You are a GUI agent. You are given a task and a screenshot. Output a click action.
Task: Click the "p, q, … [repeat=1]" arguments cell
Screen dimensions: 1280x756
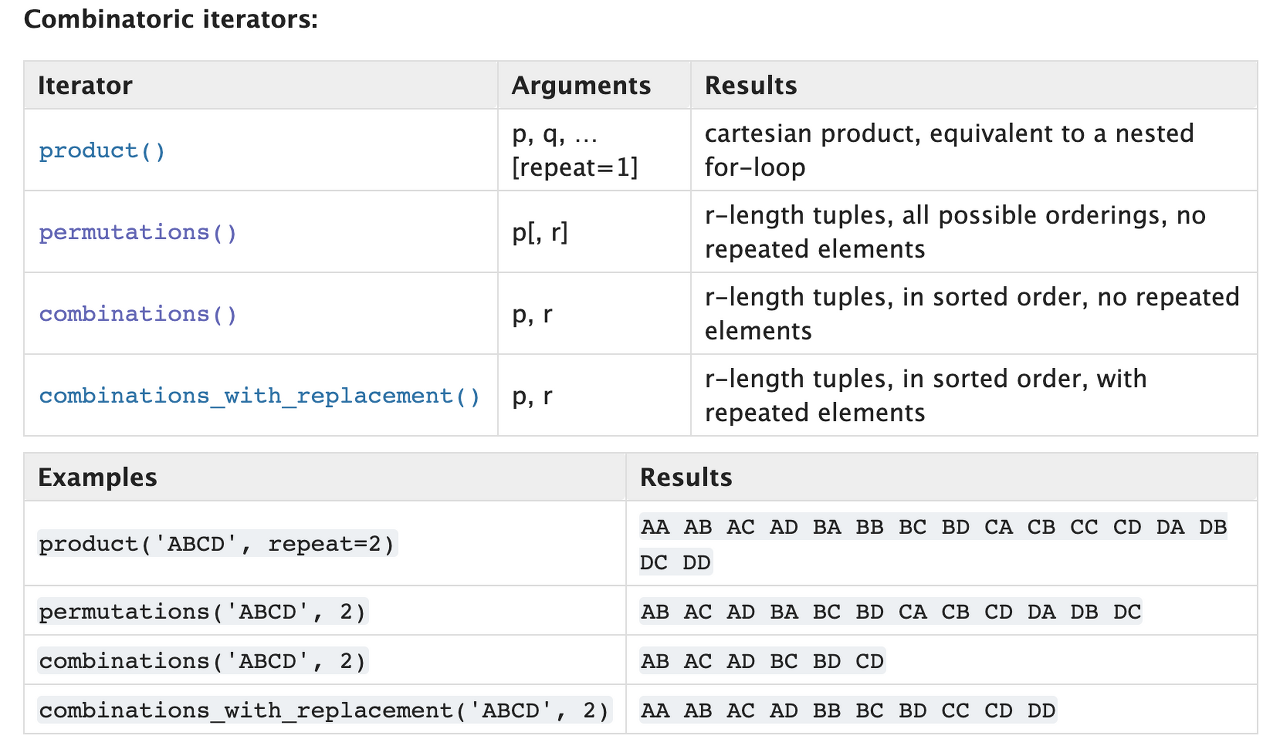pyautogui.click(x=574, y=150)
